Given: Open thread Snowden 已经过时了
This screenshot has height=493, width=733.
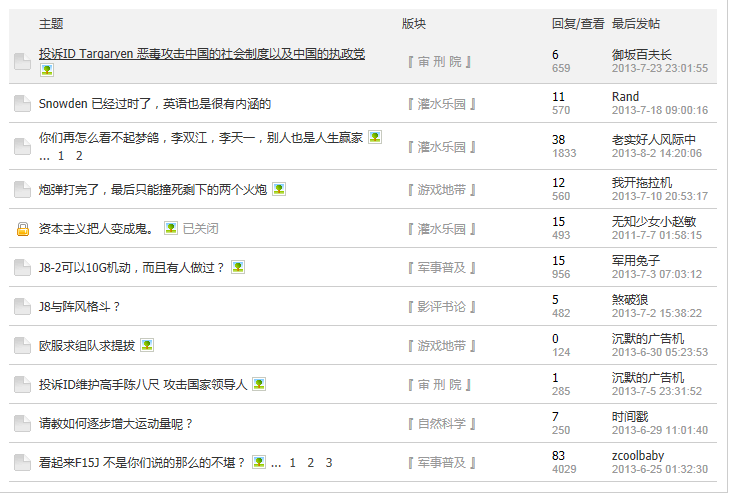Looking at the screenshot, I should click(154, 104).
